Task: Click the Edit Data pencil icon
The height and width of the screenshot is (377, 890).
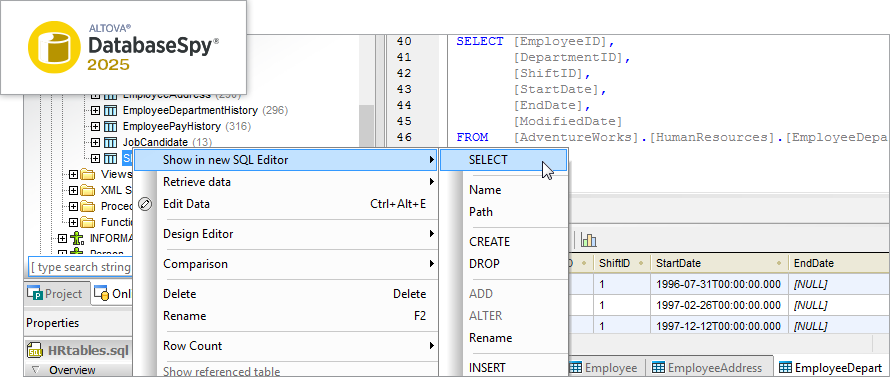Action: tap(146, 204)
